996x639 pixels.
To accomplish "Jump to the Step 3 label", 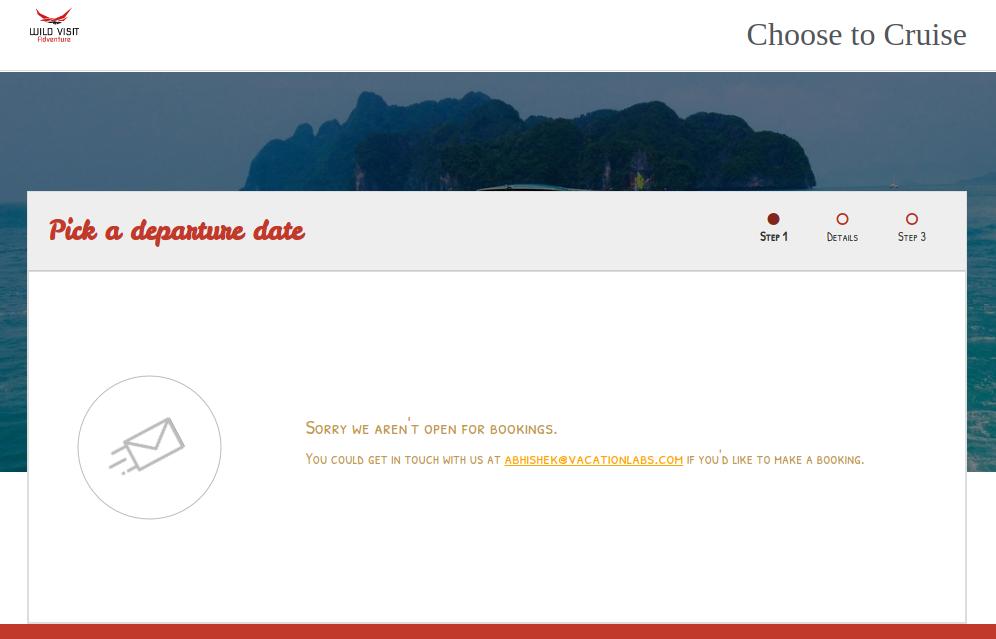I will [x=912, y=237].
